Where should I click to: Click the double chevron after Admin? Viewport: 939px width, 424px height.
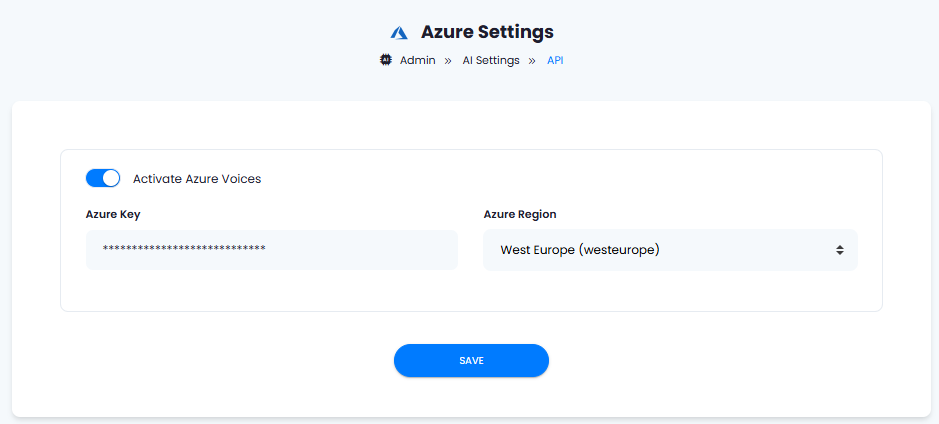pyautogui.click(x=448, y=60)
